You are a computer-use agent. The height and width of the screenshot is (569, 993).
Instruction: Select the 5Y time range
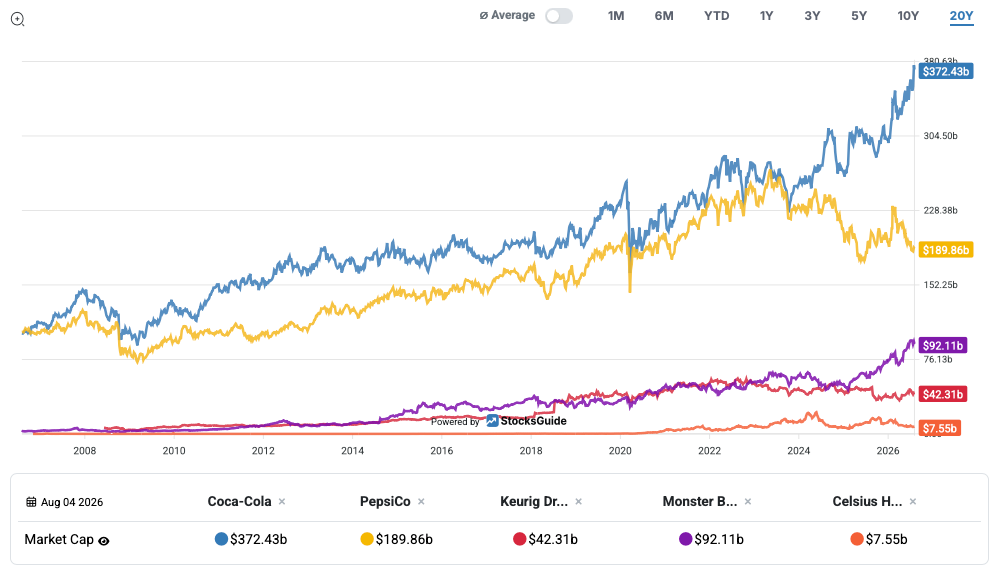pos(859,16)
